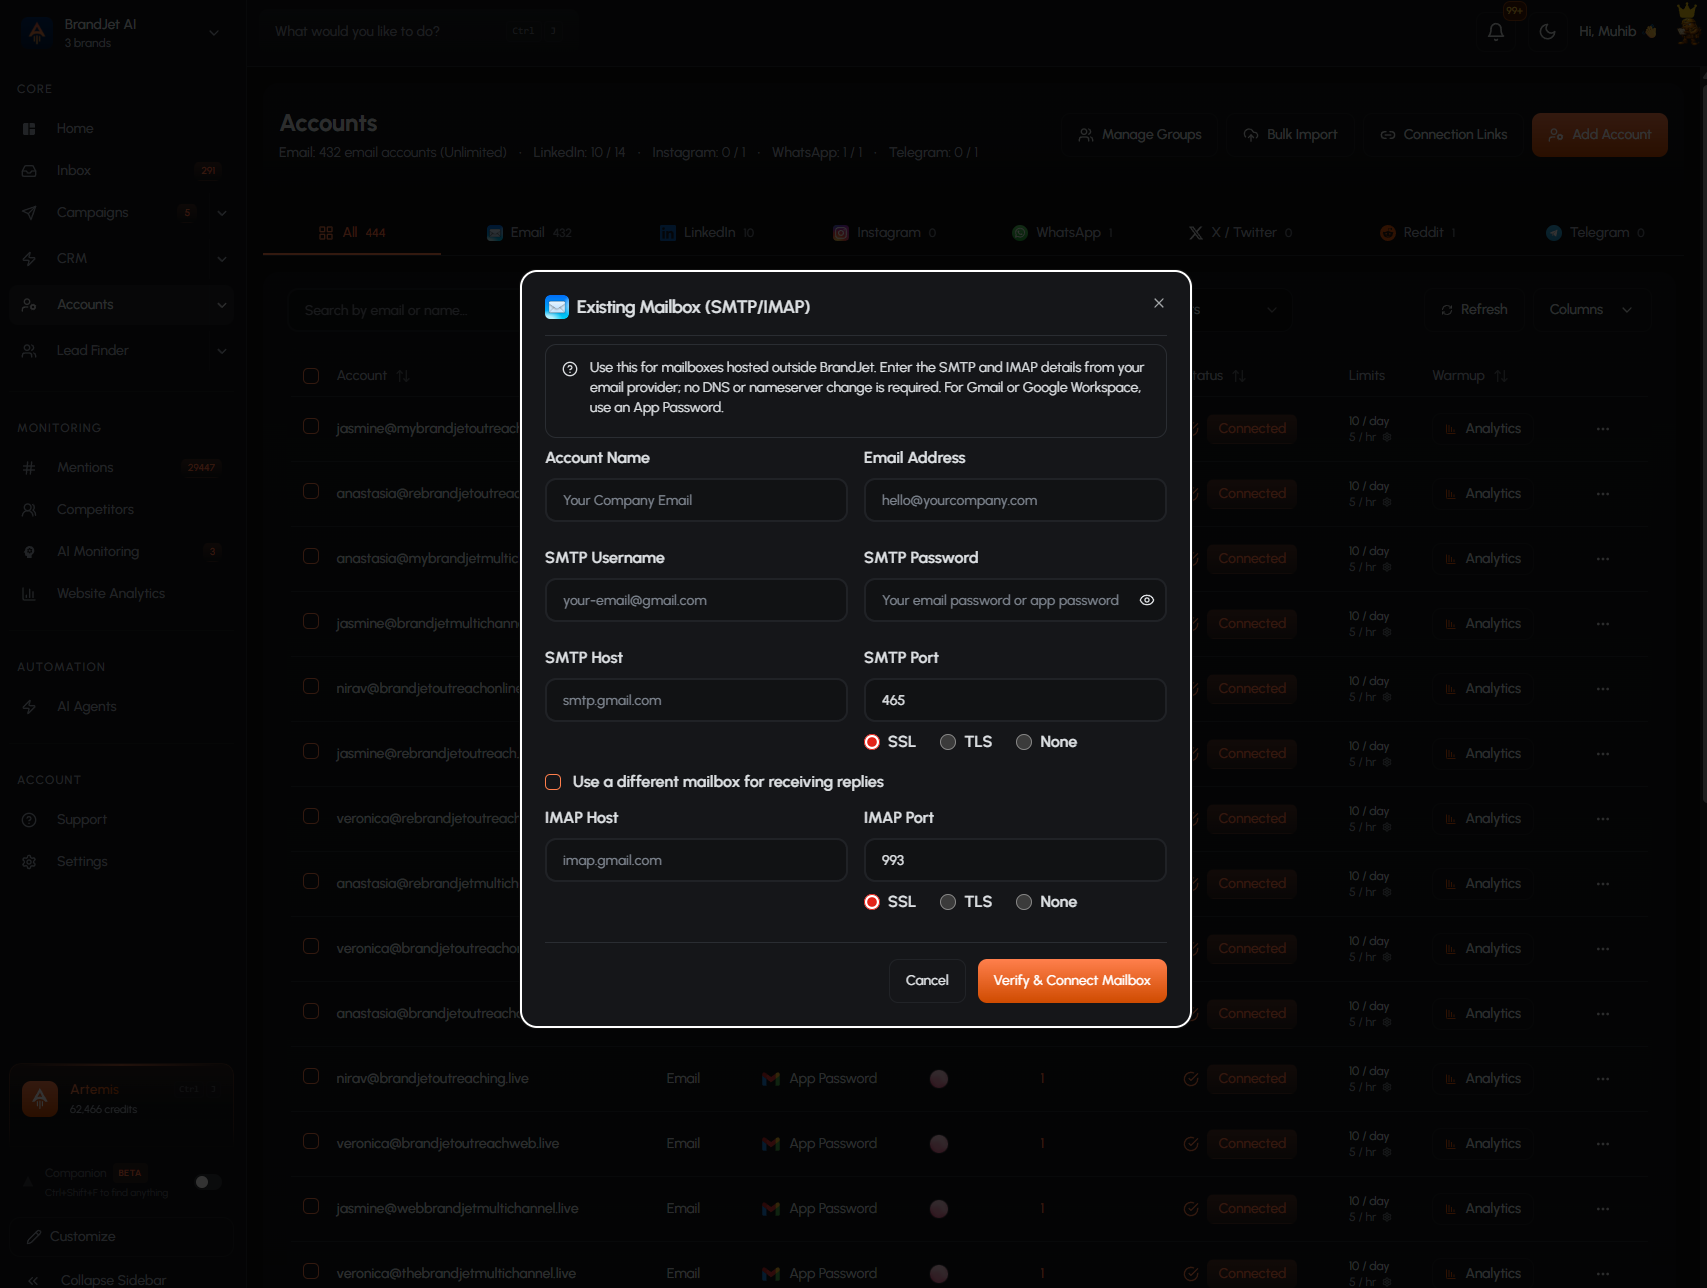Viewport: 1707px width, 1288px height.
Task: Open Artemis assistant avatar
Action: pos(40,1099)
